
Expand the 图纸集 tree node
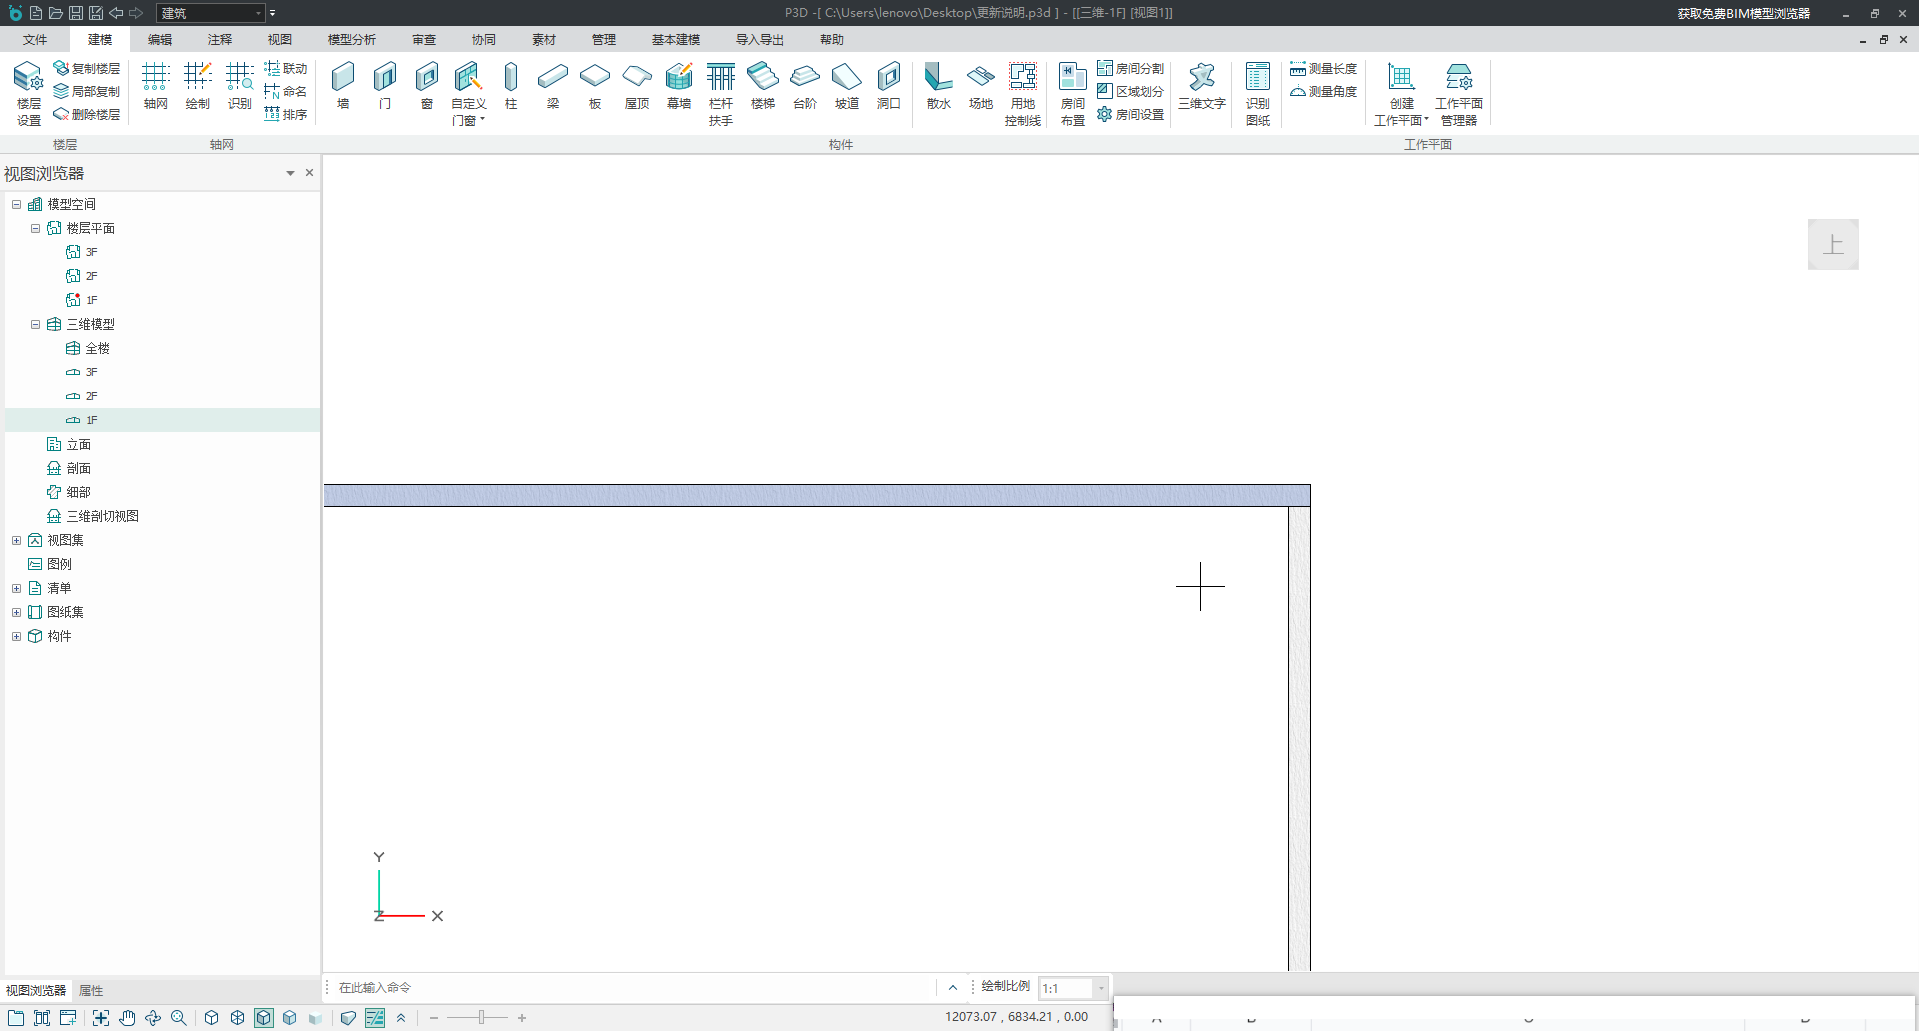pyautogui.click(x=16, y=612)
